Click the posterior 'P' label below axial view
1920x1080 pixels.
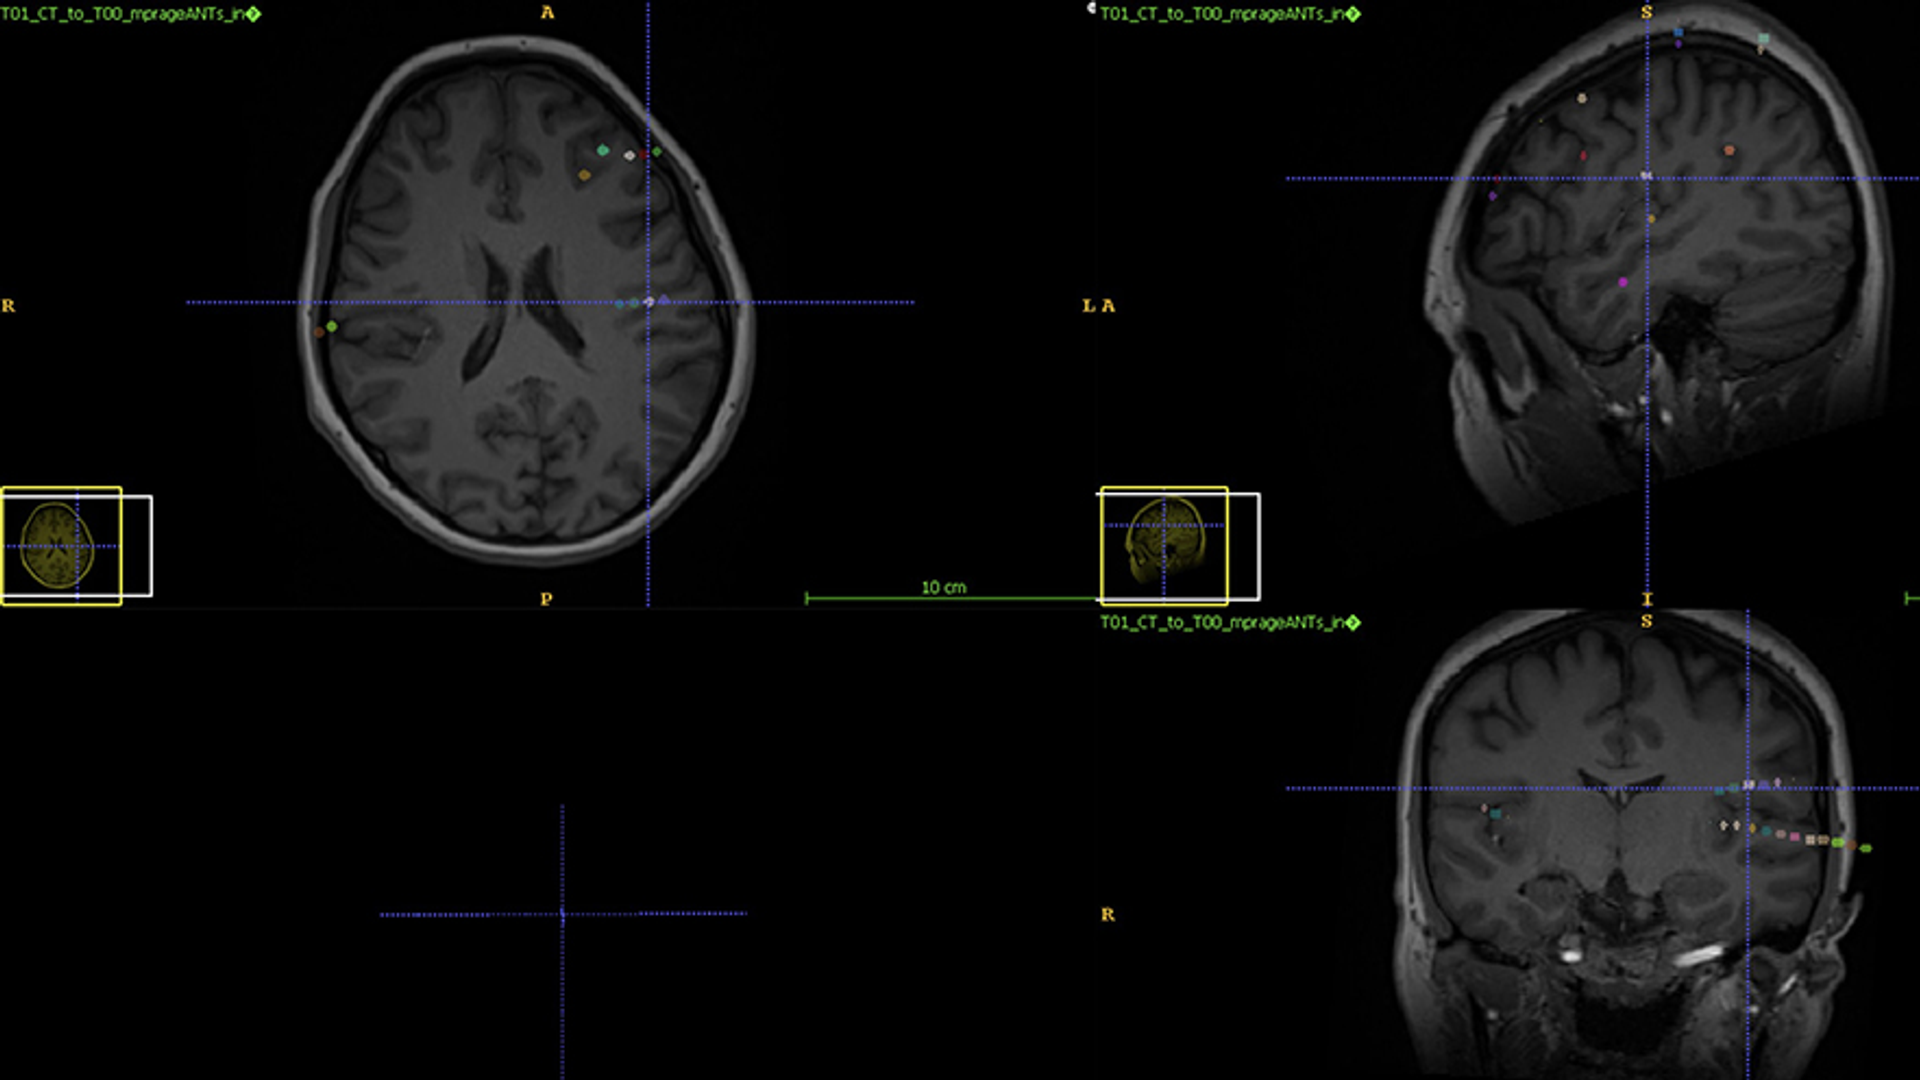pos(546,599)
